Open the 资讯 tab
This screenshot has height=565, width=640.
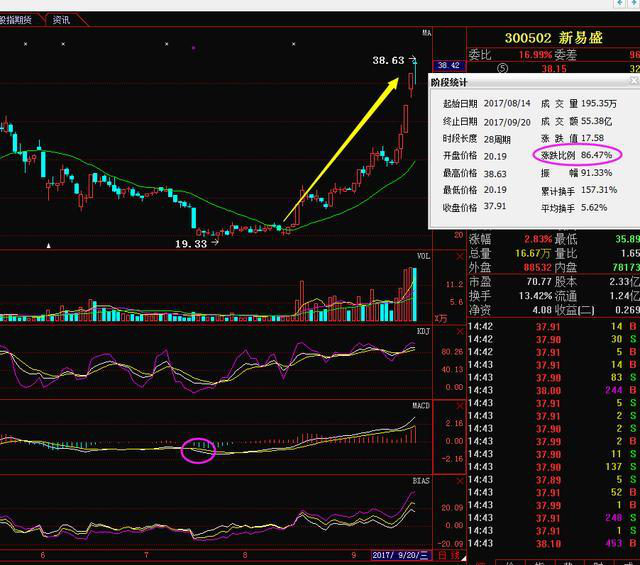[x=61, y=20]
